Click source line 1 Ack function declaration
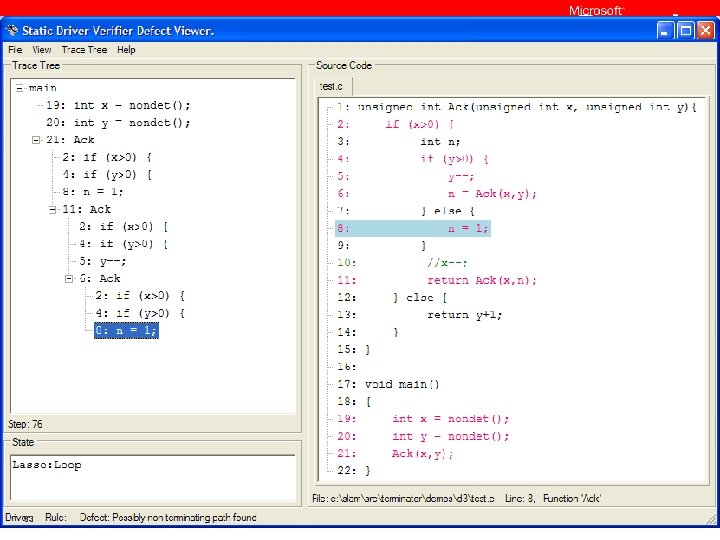720x540 pixels. 517,107
